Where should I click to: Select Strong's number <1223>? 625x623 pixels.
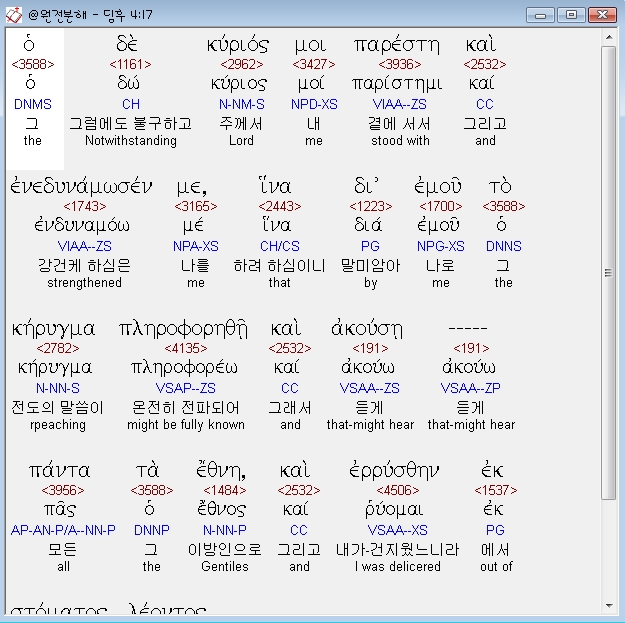pos(371,206)
